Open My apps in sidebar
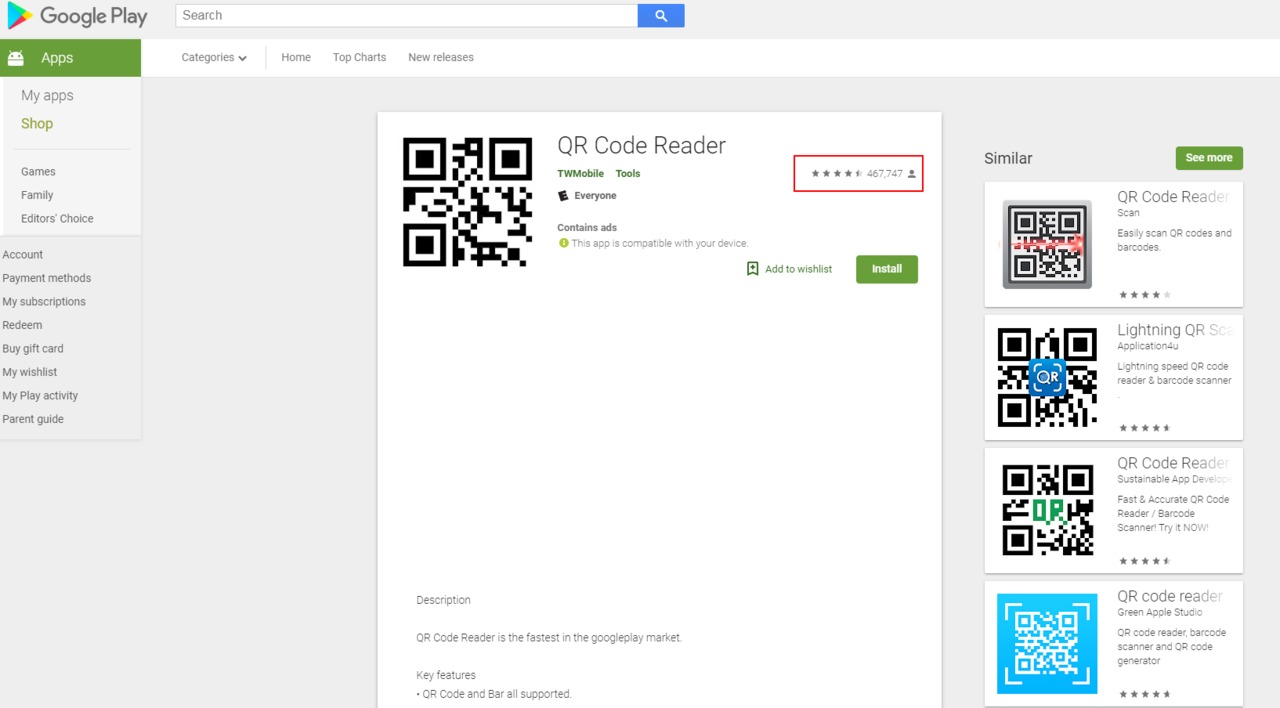The width and height of the screenshot is (1280, 708). tap(47, 96)
